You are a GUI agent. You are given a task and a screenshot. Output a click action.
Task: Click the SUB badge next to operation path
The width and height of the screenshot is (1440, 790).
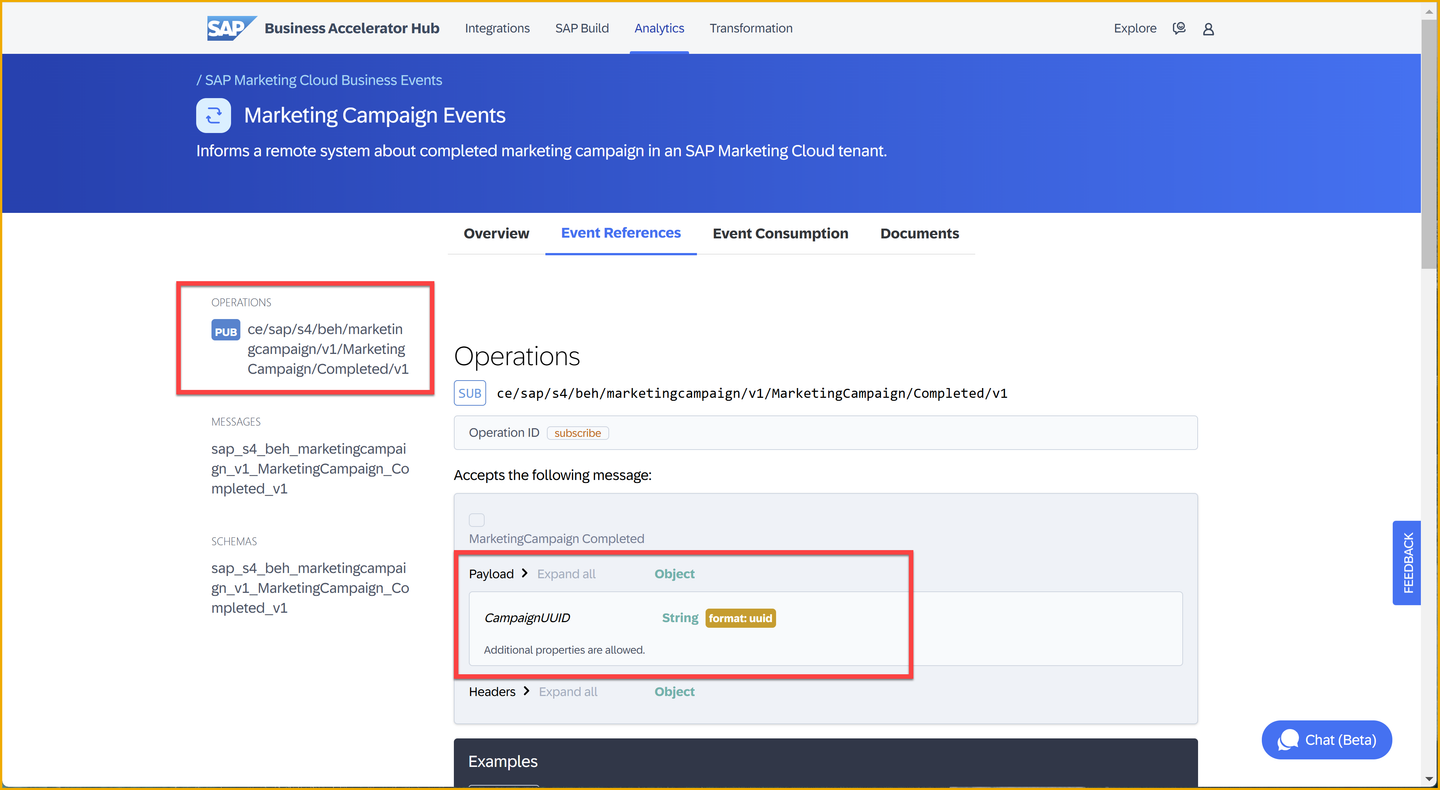(470, 393)
